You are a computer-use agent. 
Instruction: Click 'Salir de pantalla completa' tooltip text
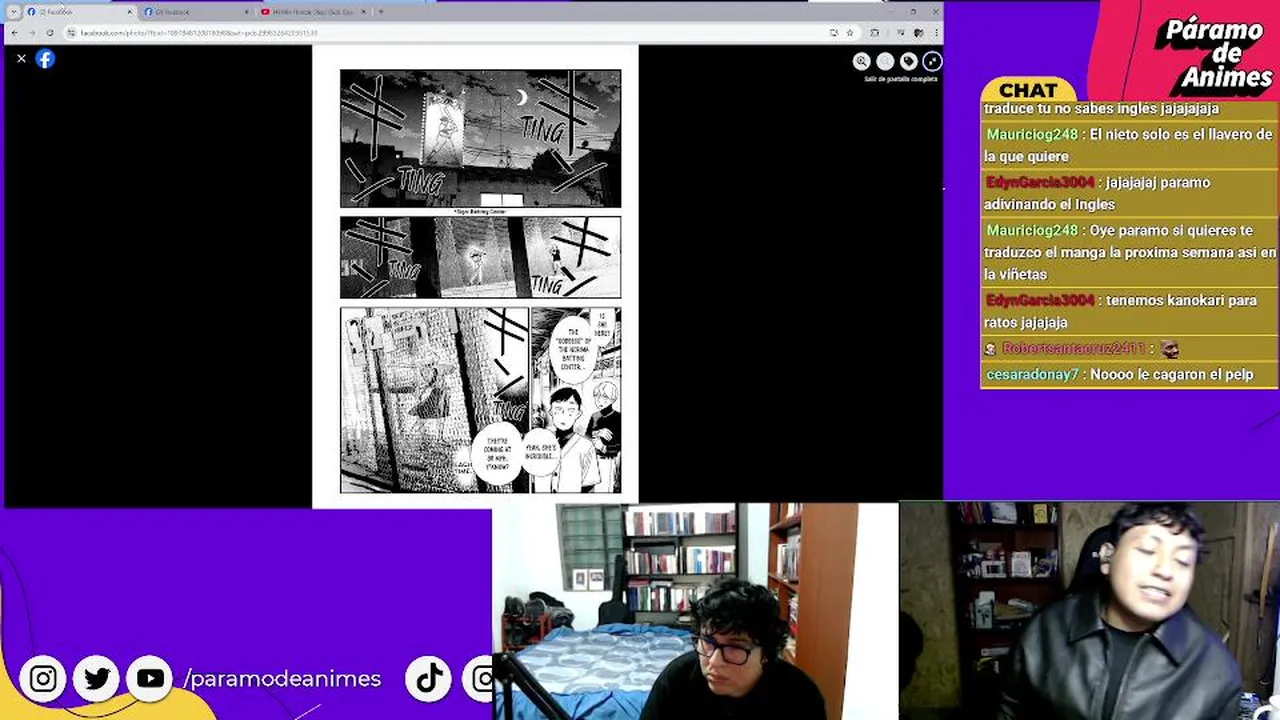901,78
